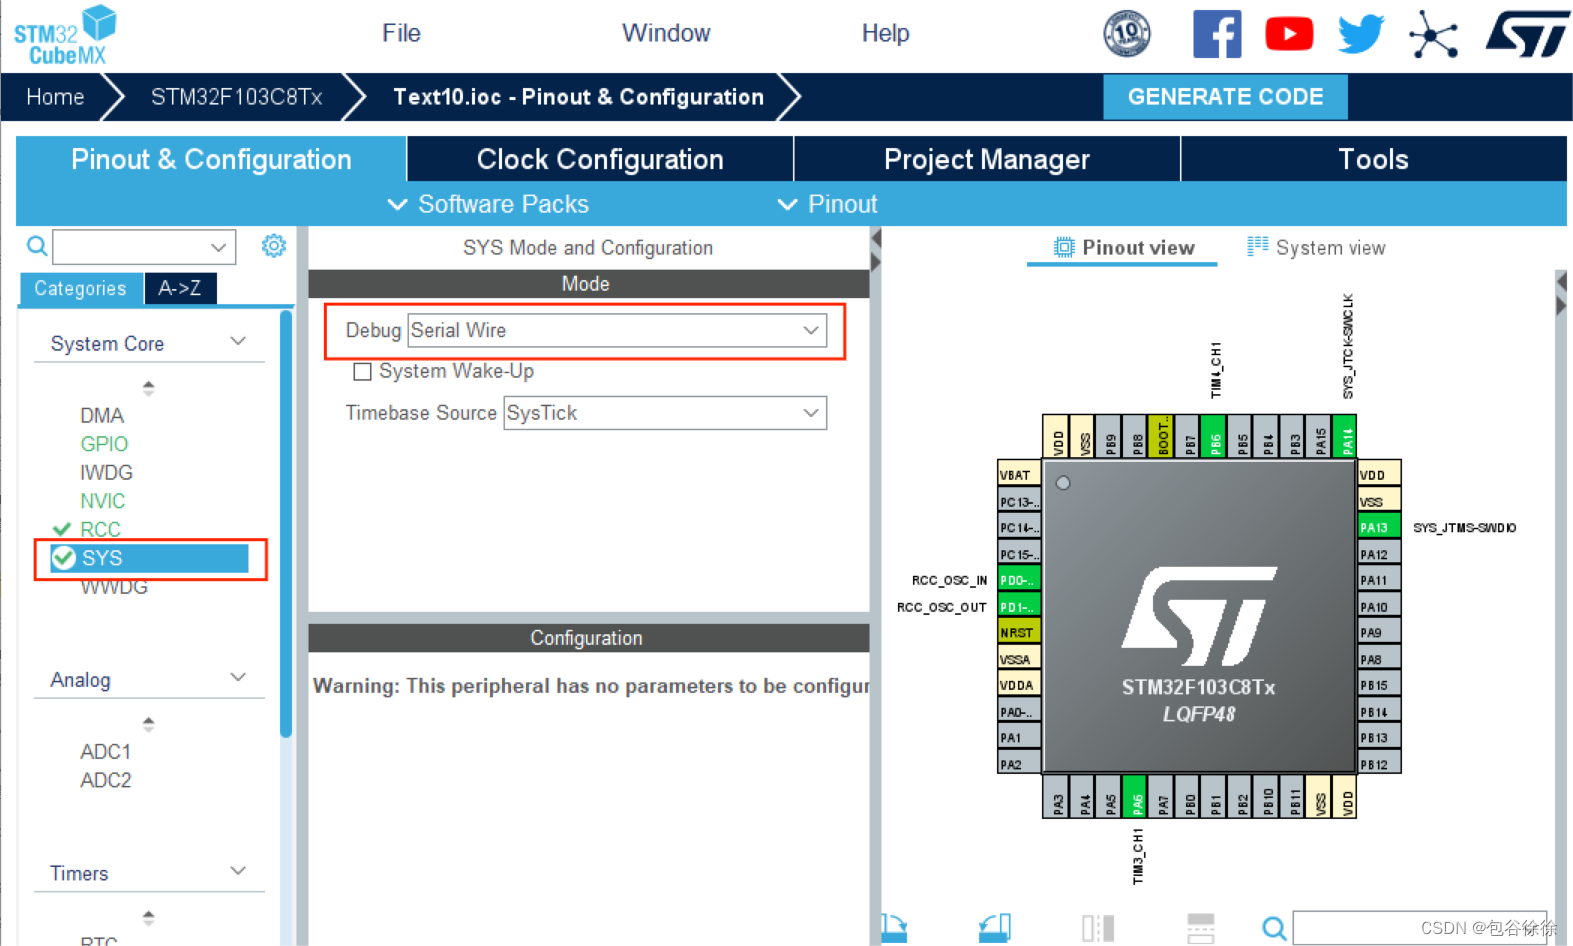The height and width of the screenshot is (946, 1573).
Task: Click the search magnifier in categories panel
Action: pyautogui.click(x=37, y=246)
